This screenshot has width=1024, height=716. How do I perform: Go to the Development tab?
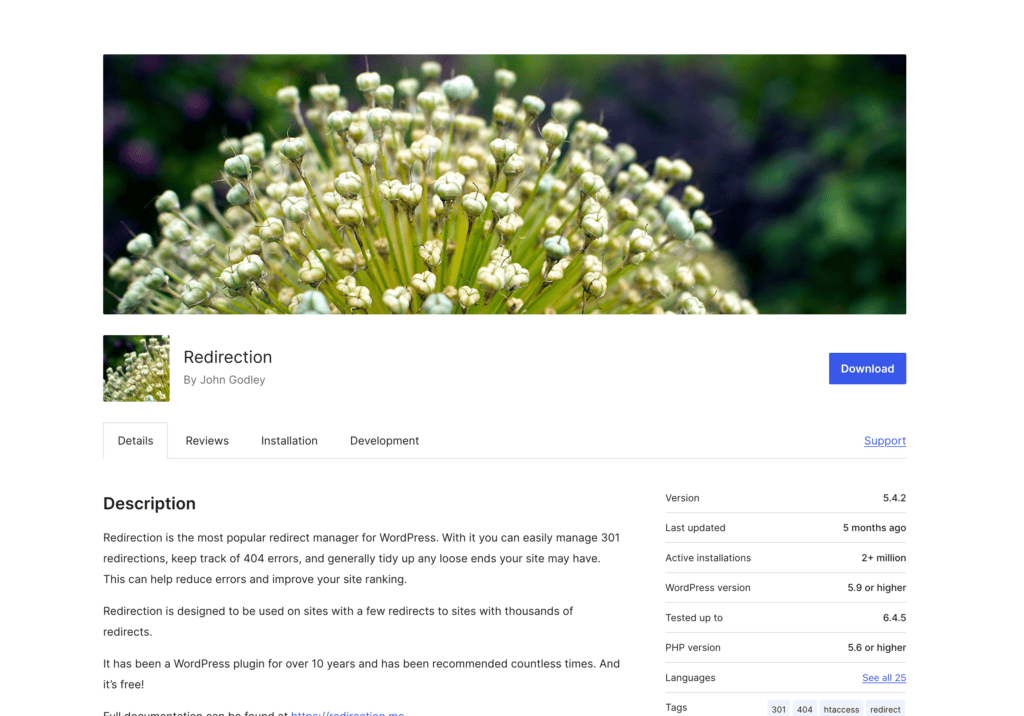pos(385,441)
